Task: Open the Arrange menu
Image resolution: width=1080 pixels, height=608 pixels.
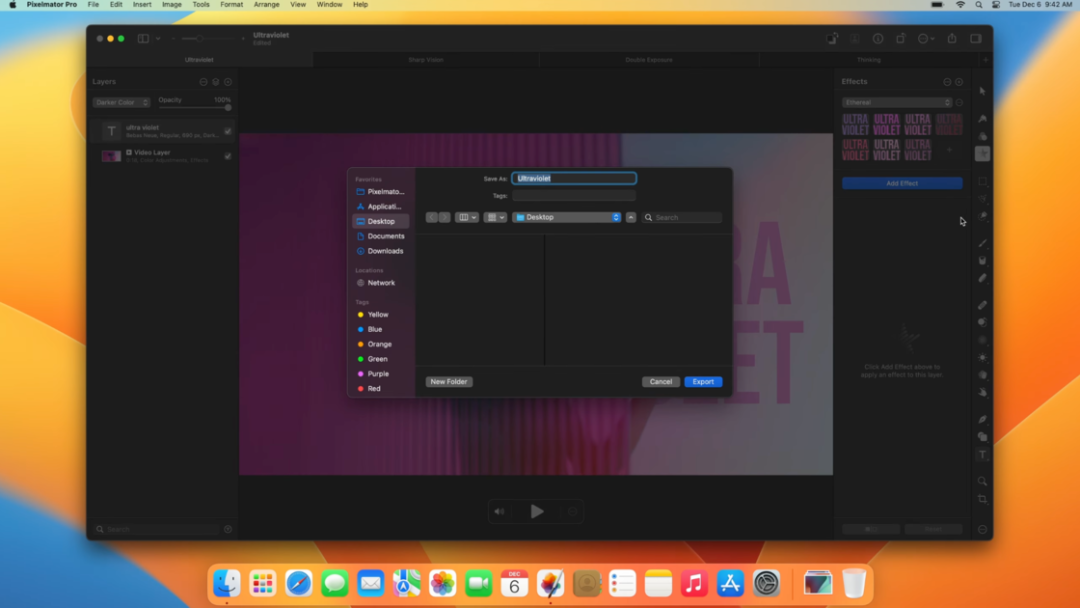Action: coord(267,5)
